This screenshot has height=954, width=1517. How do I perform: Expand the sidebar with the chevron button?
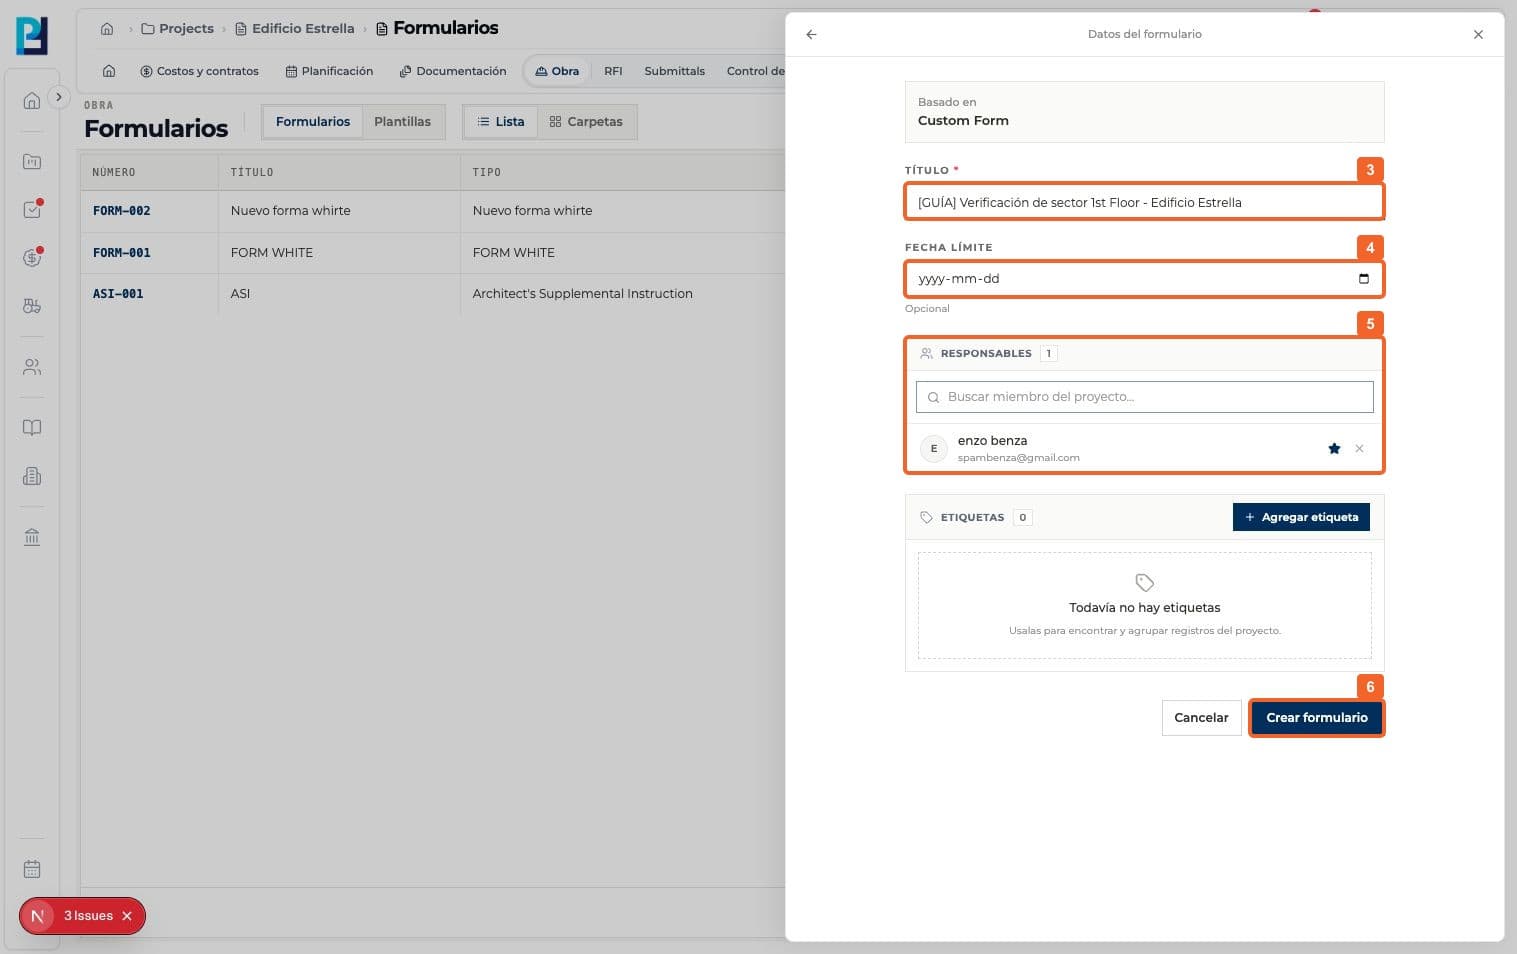(x=59, y=97)
